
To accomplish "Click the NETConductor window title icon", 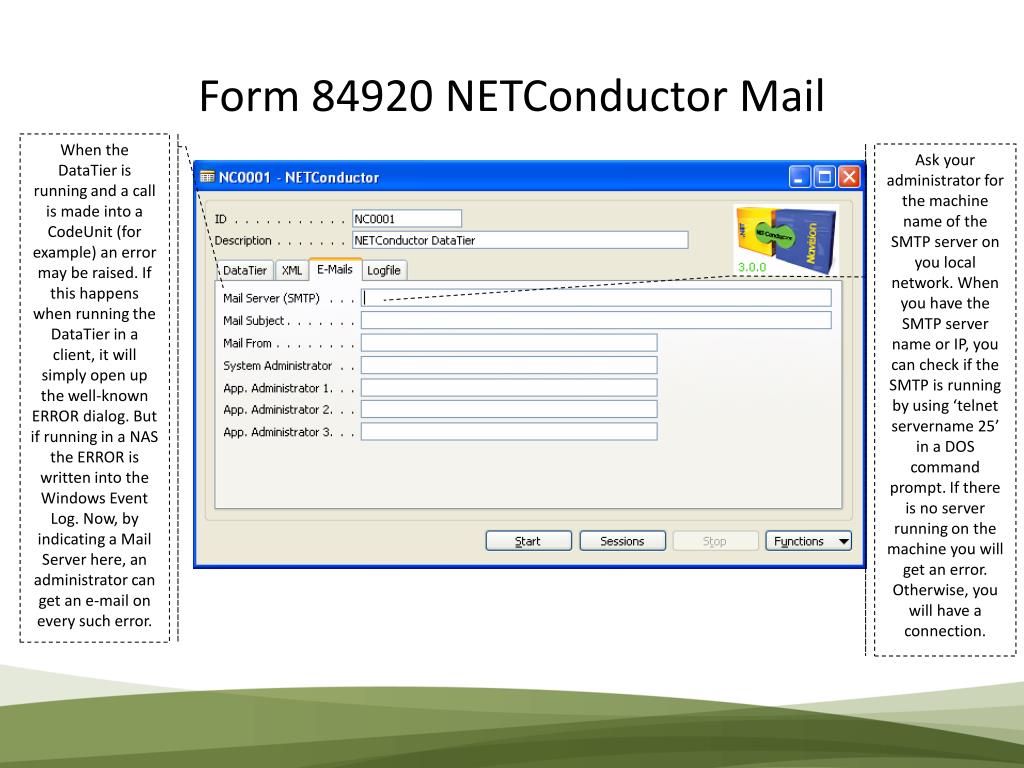I will [x=207, y=177].
